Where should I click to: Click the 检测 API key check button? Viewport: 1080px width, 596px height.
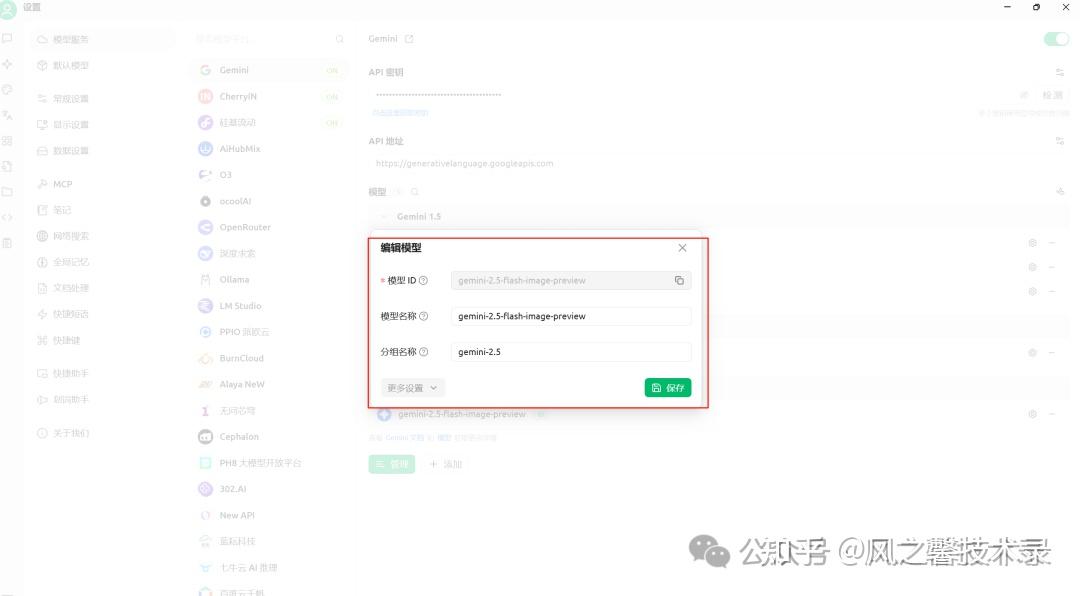click(x=1052, y=95)
